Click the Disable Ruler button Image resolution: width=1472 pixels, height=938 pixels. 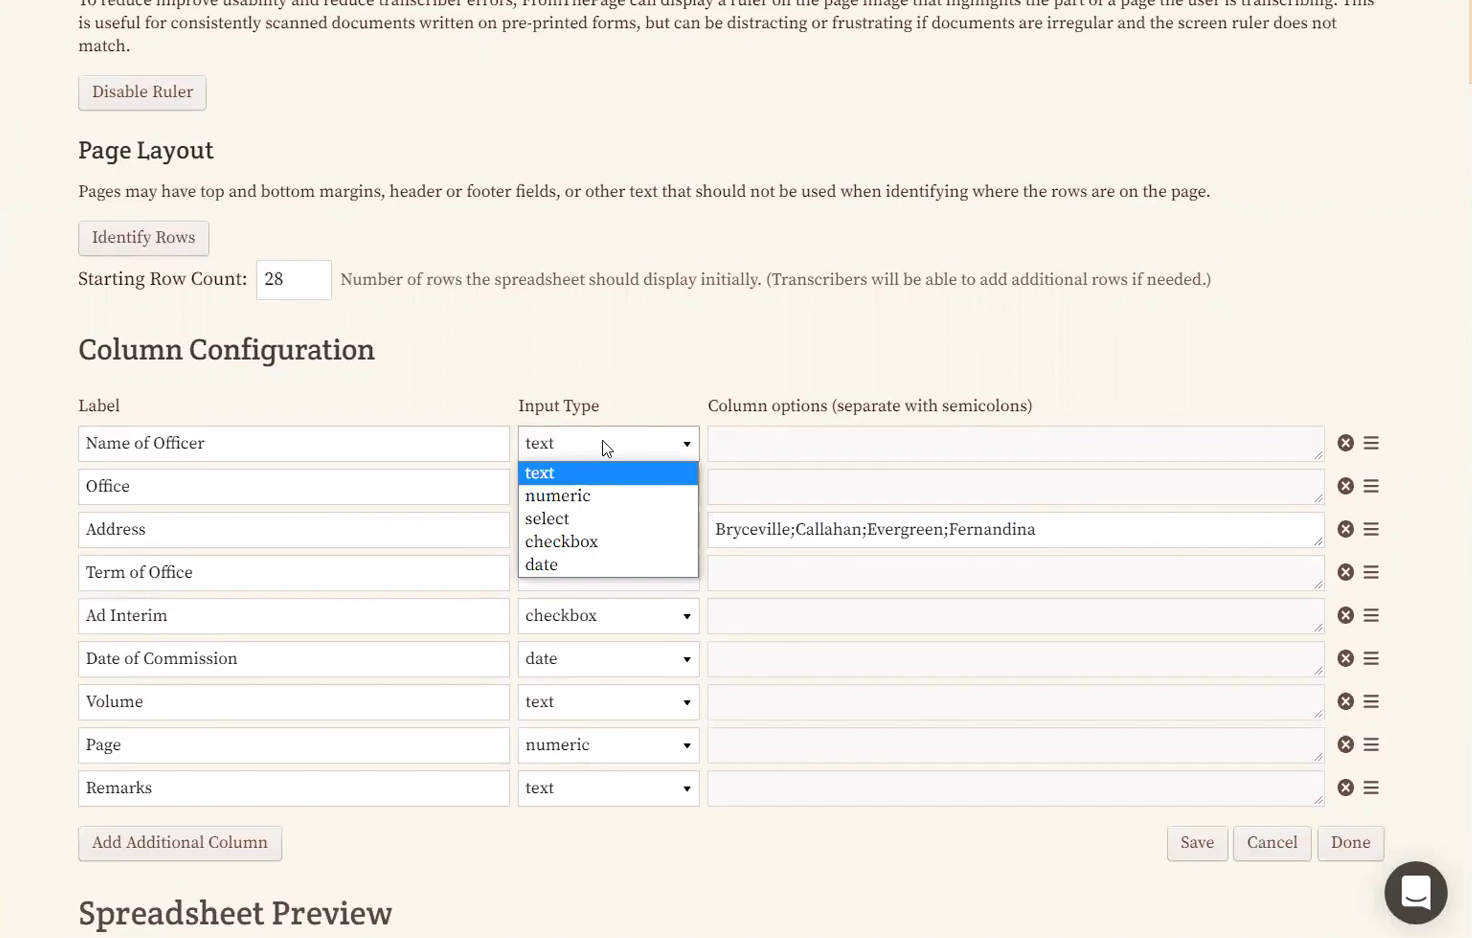(x=142, y=92)
